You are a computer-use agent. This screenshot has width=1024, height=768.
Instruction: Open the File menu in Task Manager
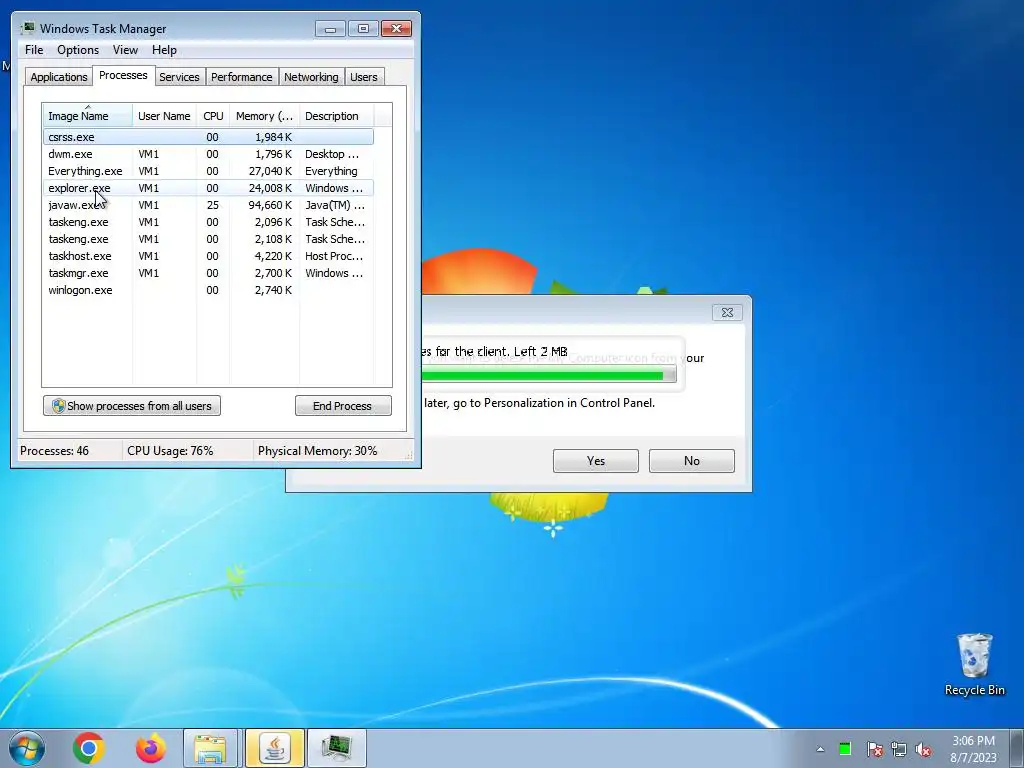pos(34,50)
